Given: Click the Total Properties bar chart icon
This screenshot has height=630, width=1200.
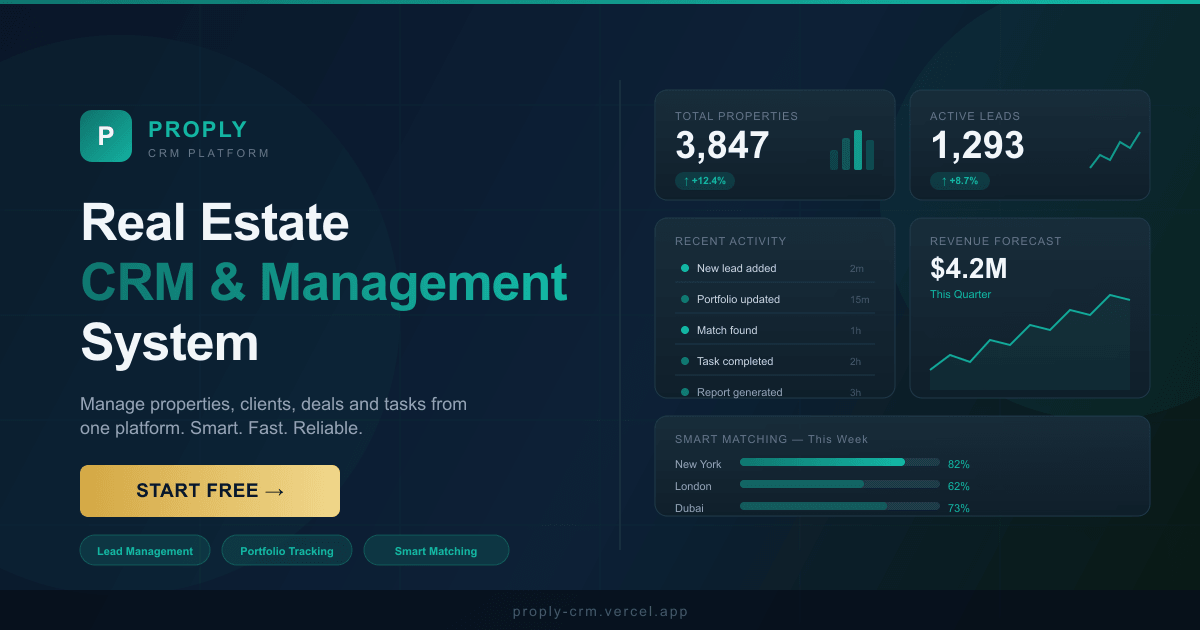Looking at the screenshot, I should (852, 150).
